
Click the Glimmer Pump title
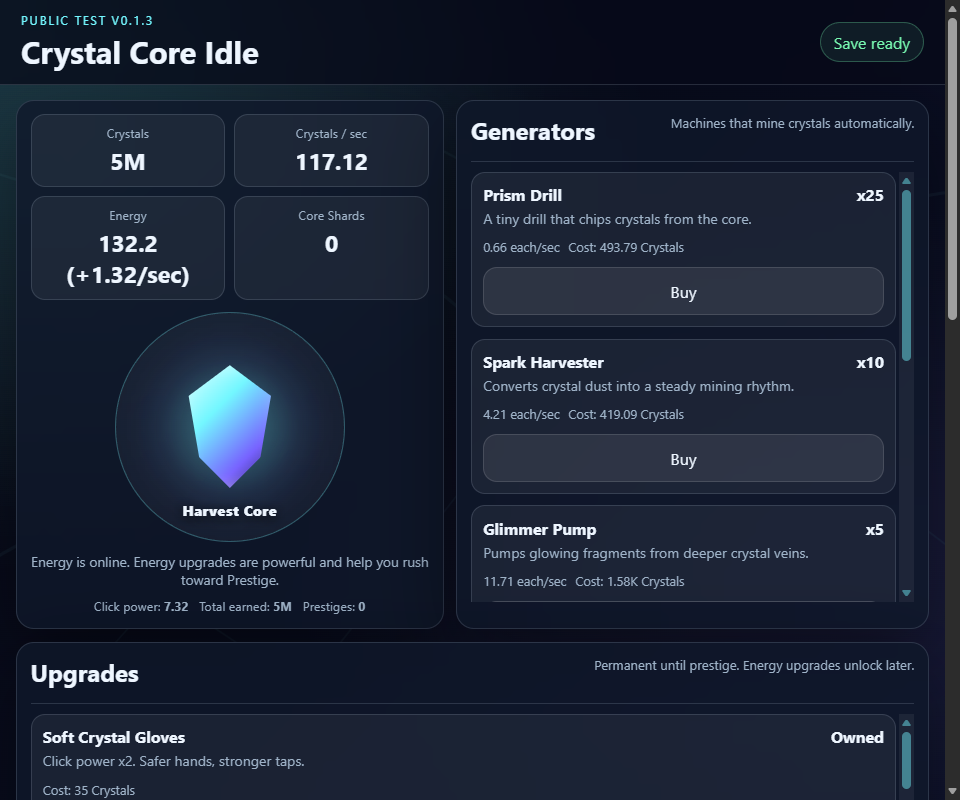pos(539,529)
